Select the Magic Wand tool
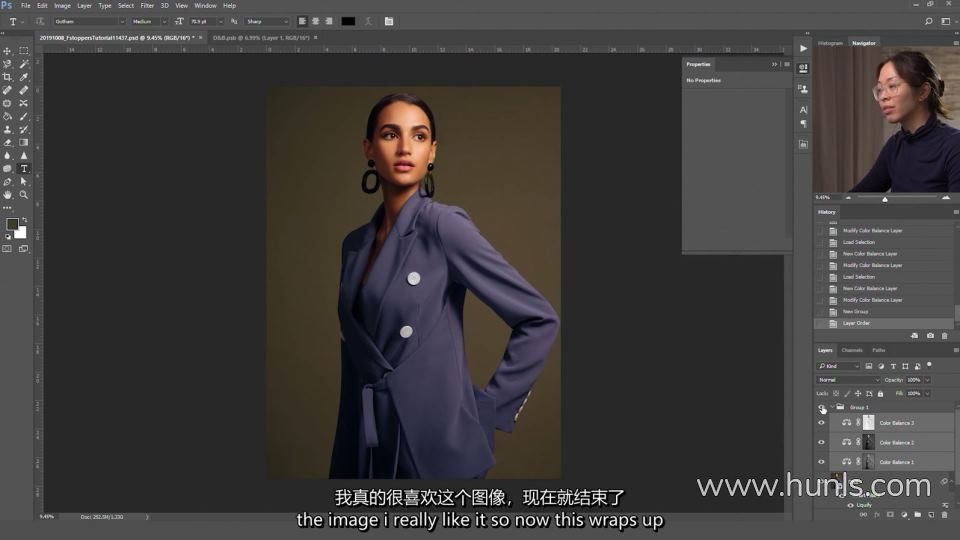960x540 pixels. [23, 64]
